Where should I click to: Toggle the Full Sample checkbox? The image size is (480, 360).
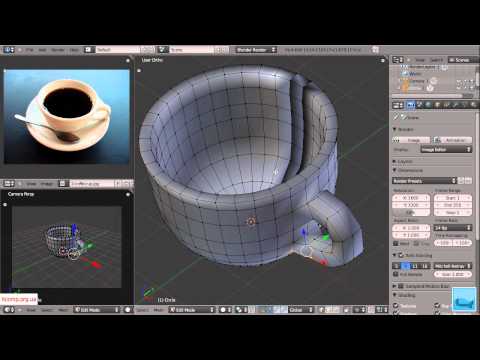pyautogui.click(x=396, y=274)
